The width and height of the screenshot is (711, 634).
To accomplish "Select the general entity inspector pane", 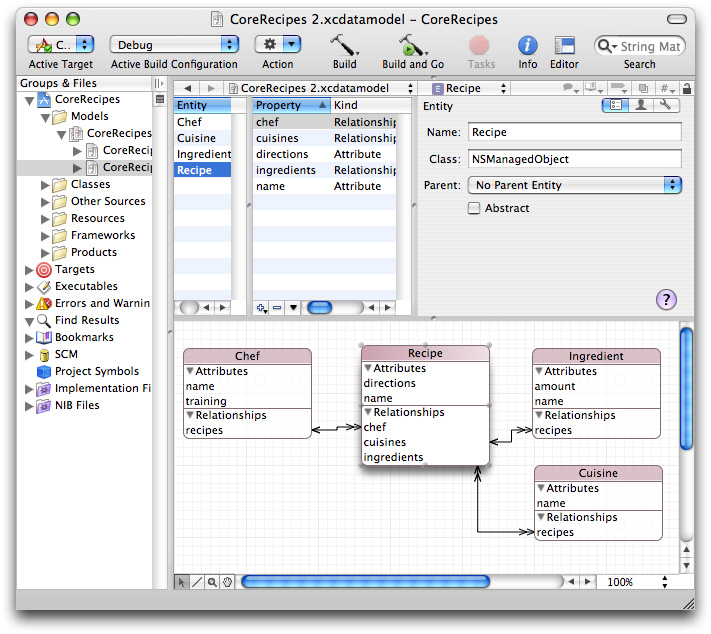I will [615, 105].
